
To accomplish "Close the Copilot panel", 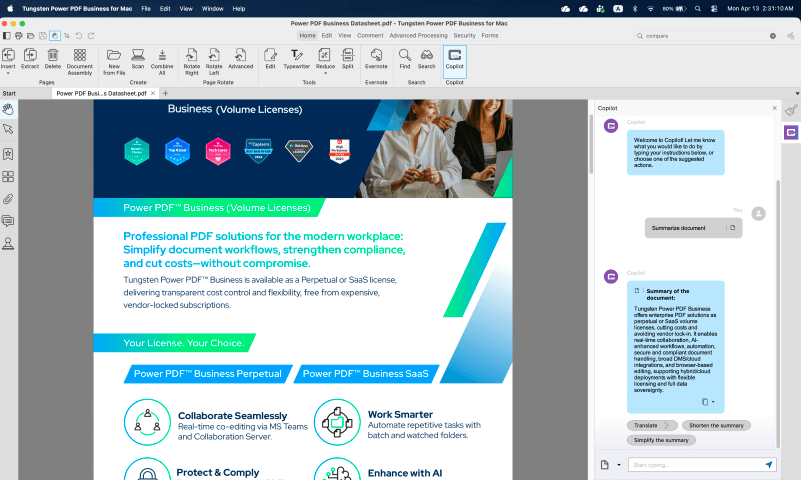I will [x=774, y=108].
